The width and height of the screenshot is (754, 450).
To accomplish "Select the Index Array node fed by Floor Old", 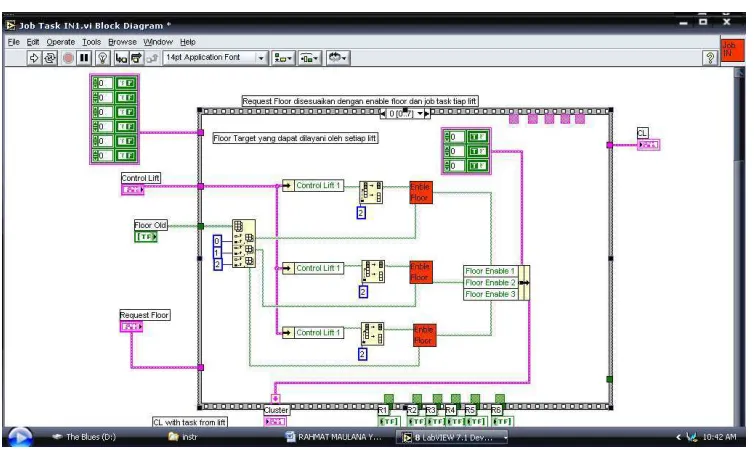I will tap(244, 244).
